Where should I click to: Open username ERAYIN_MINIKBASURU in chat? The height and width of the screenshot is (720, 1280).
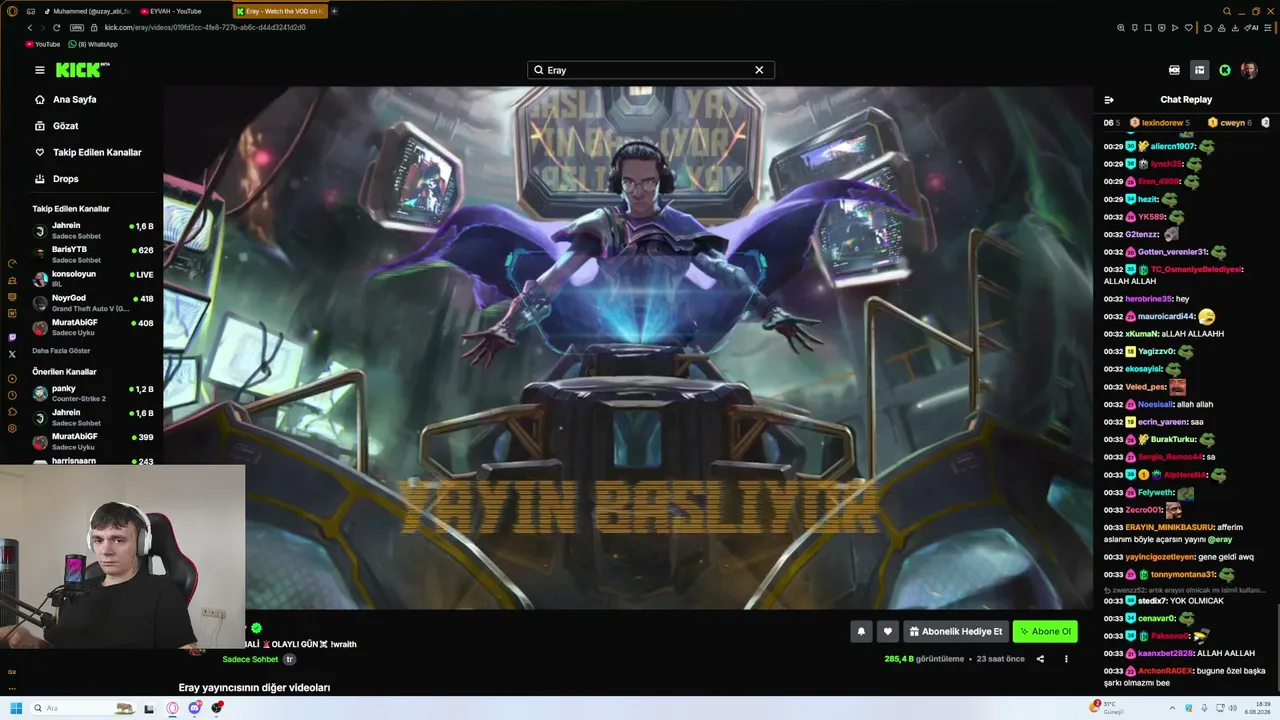(1169, 527)
